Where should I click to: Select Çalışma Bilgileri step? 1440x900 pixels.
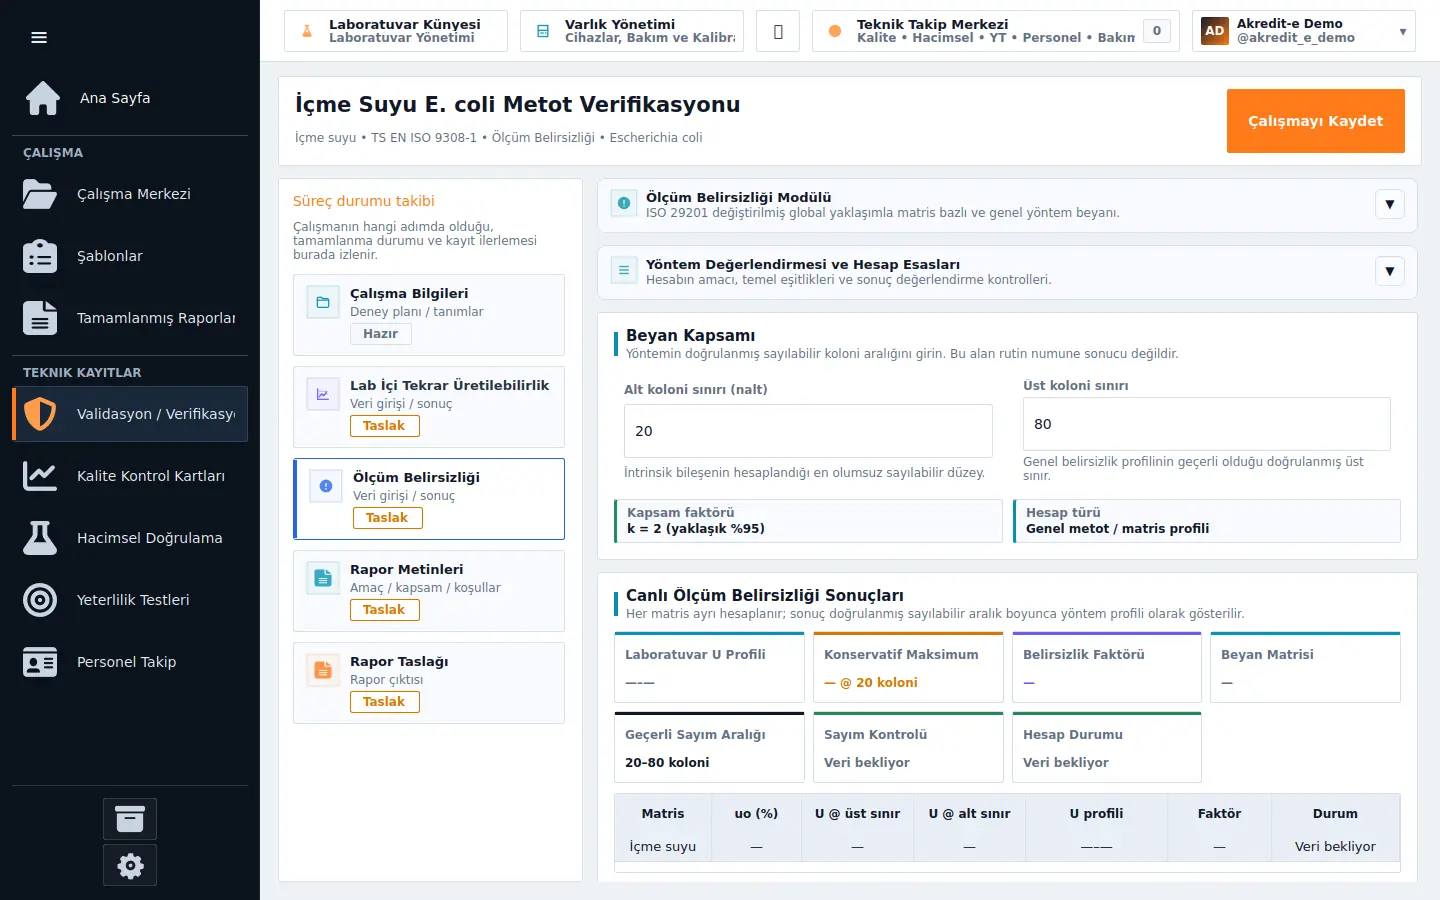[x=429, y=315]
